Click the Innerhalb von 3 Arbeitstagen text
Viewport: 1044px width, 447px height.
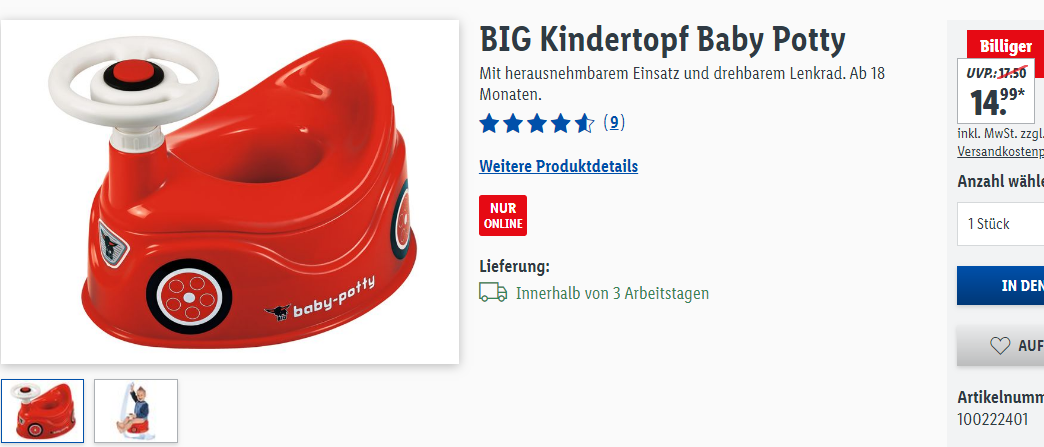tap(613, 293)
